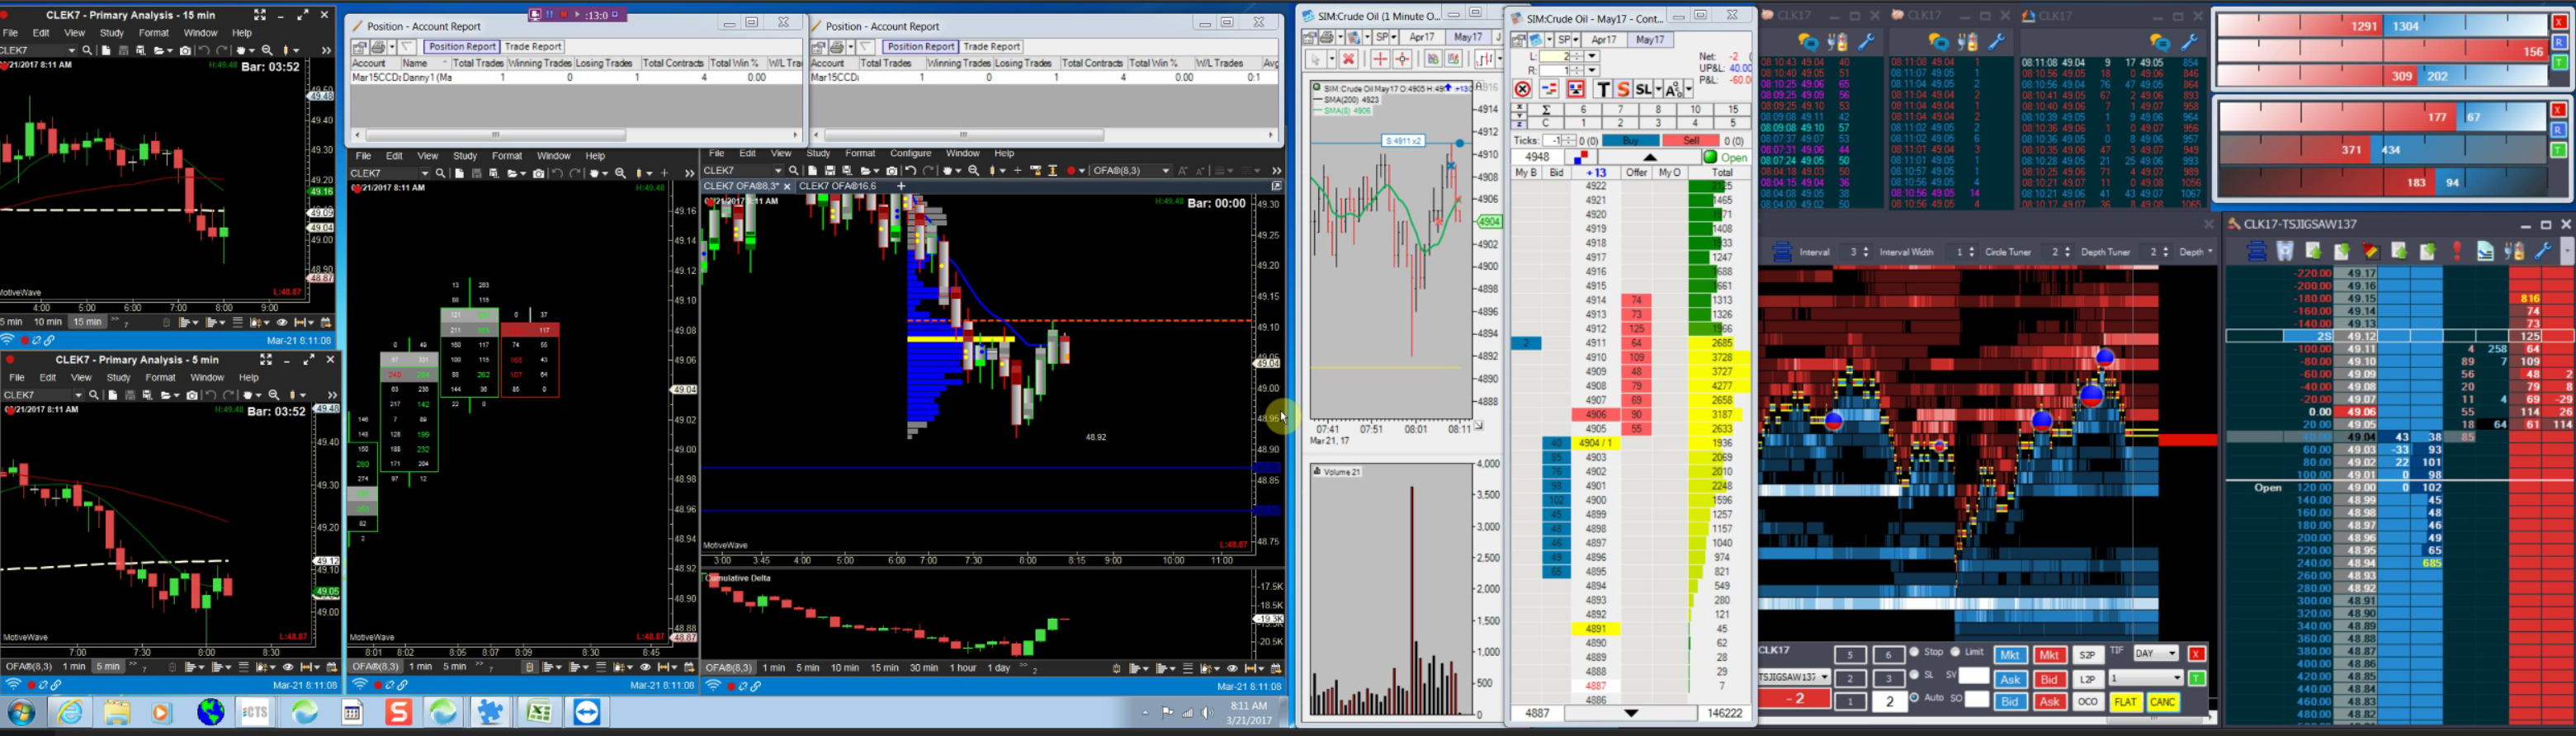
Task: Select Limit radio button in CLK17 order panel
Action: pos(1955,653)
